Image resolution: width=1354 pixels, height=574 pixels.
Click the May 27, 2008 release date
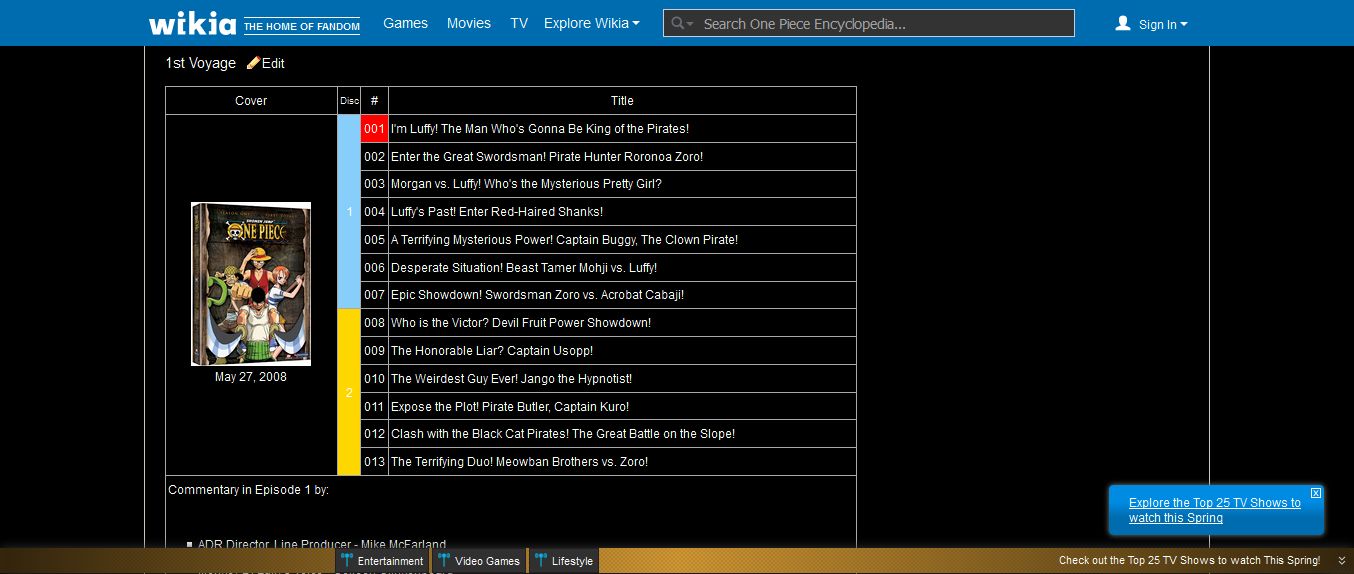(x=251, y=377)
